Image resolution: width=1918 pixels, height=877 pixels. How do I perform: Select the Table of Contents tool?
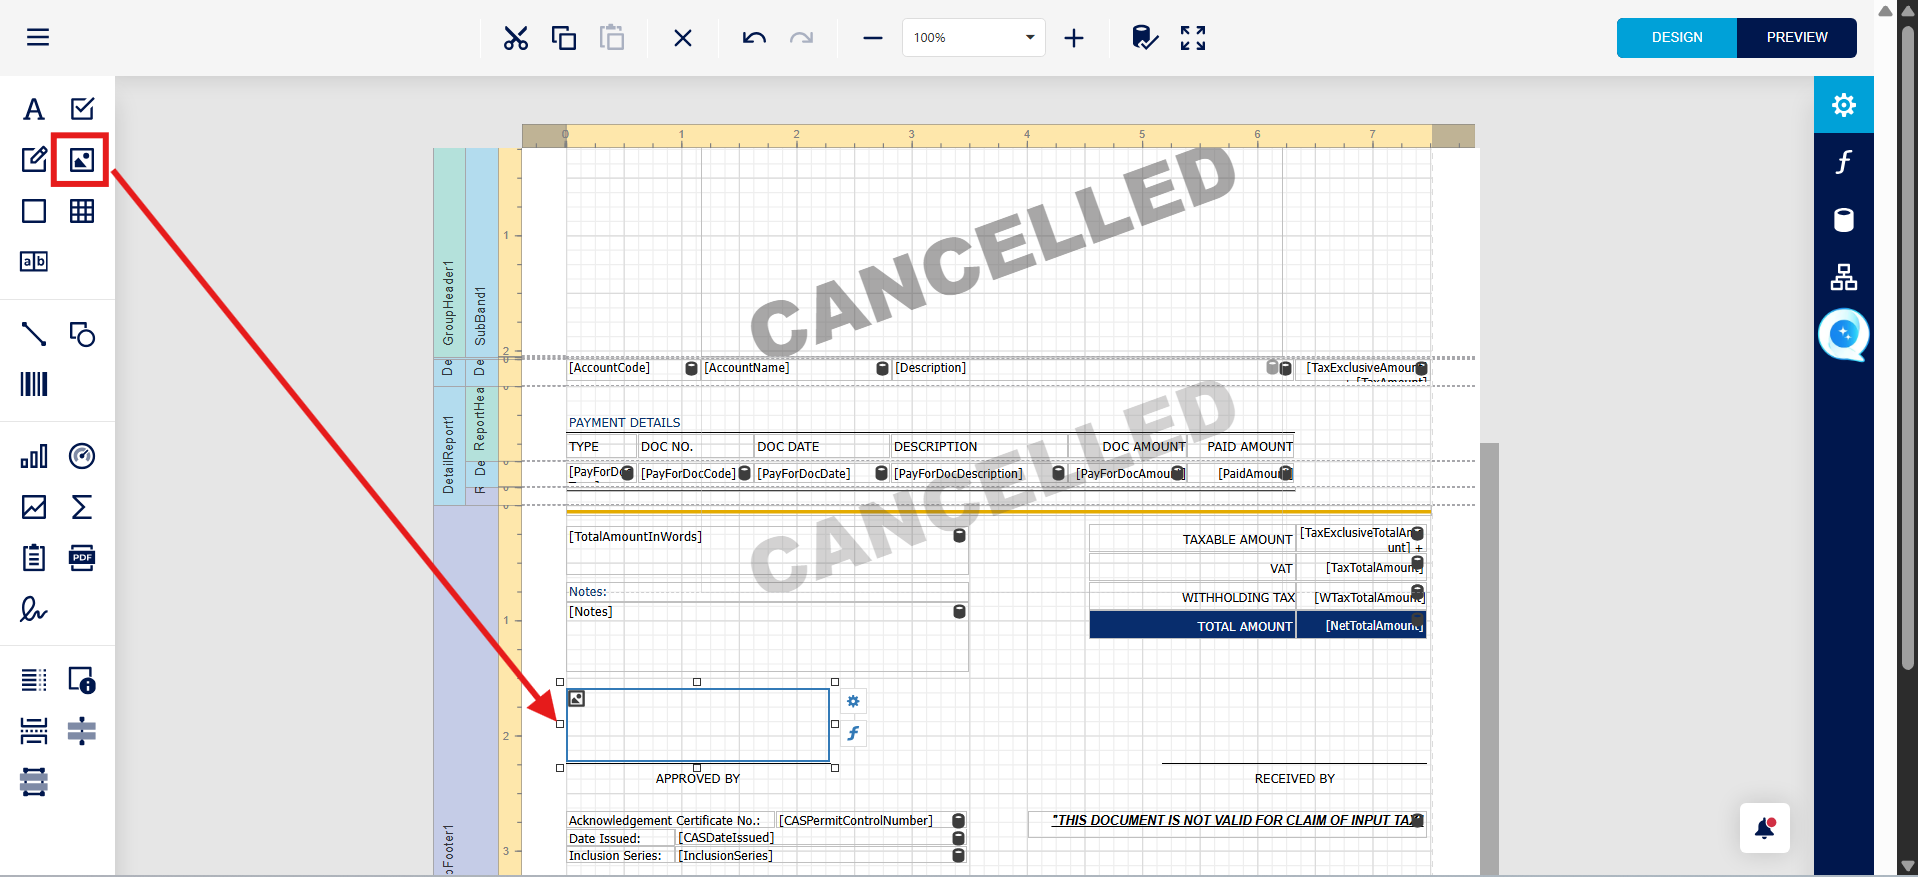(x=34, y=680)
